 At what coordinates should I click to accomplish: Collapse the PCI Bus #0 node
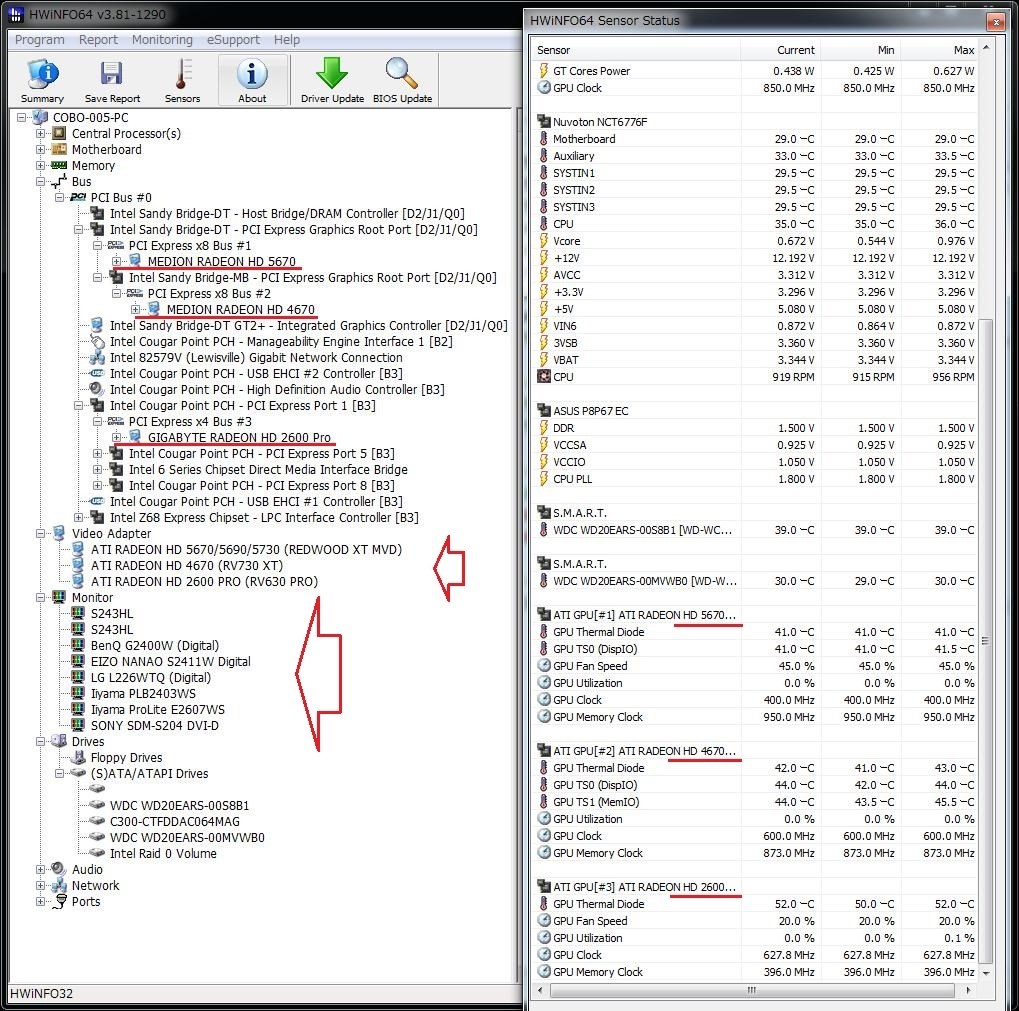[x=59, y=198]
